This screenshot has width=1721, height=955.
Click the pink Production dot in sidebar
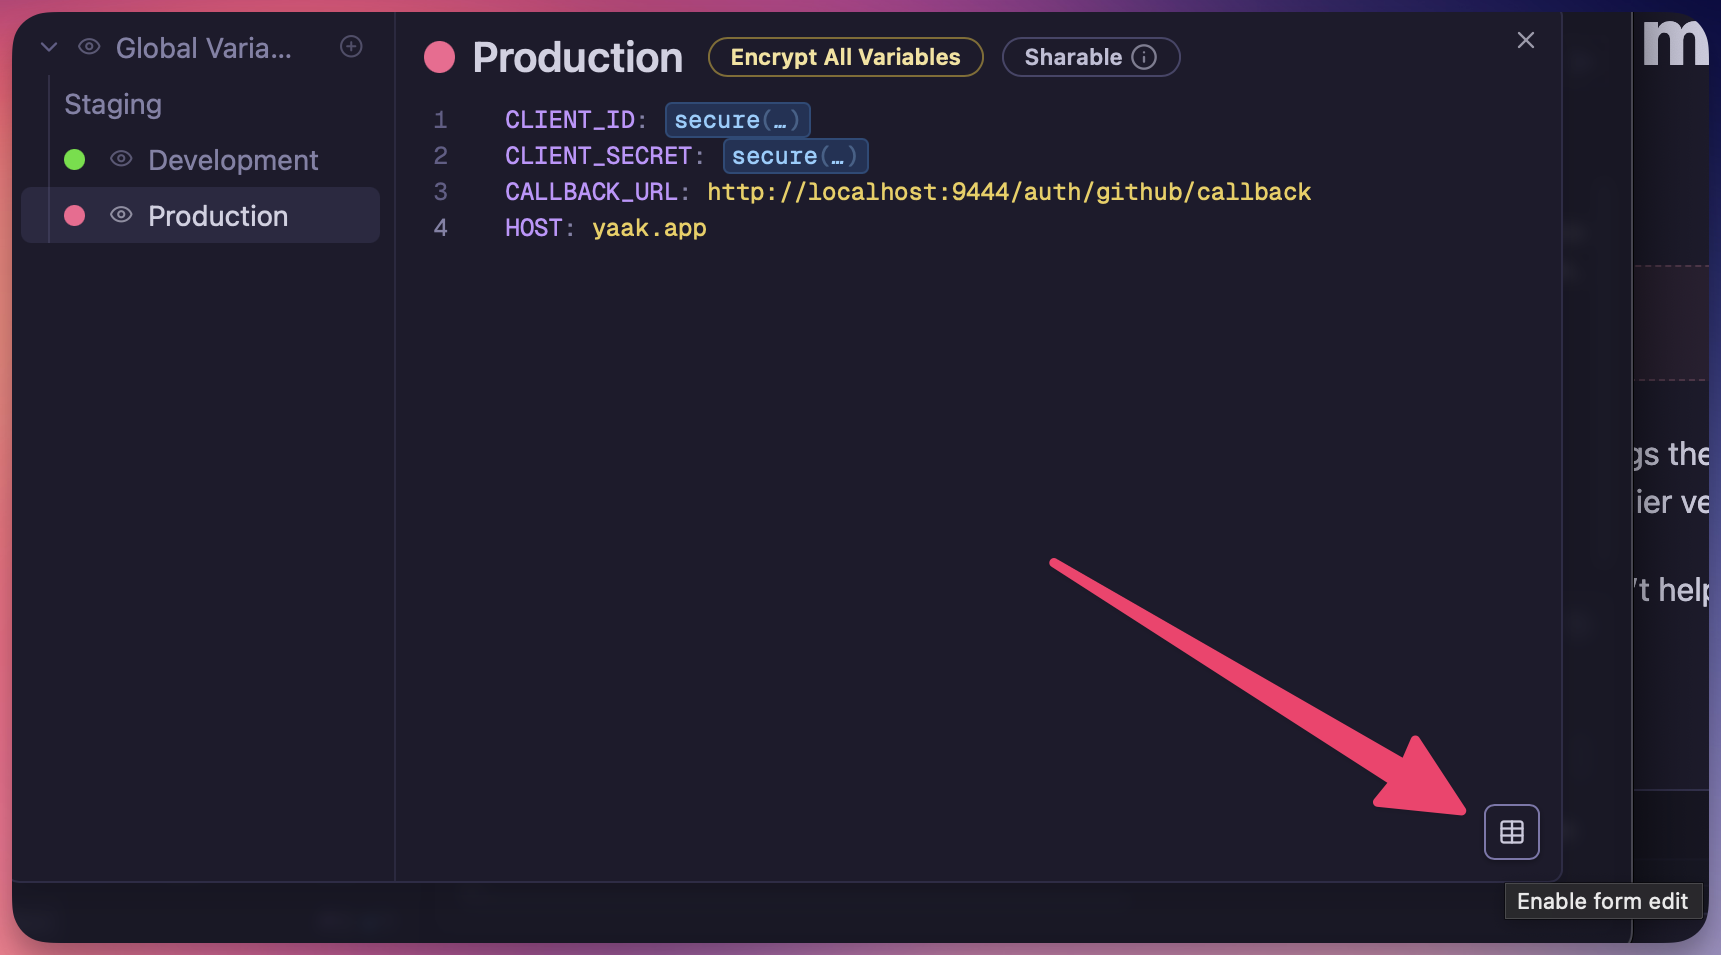[x=75, y=215]
